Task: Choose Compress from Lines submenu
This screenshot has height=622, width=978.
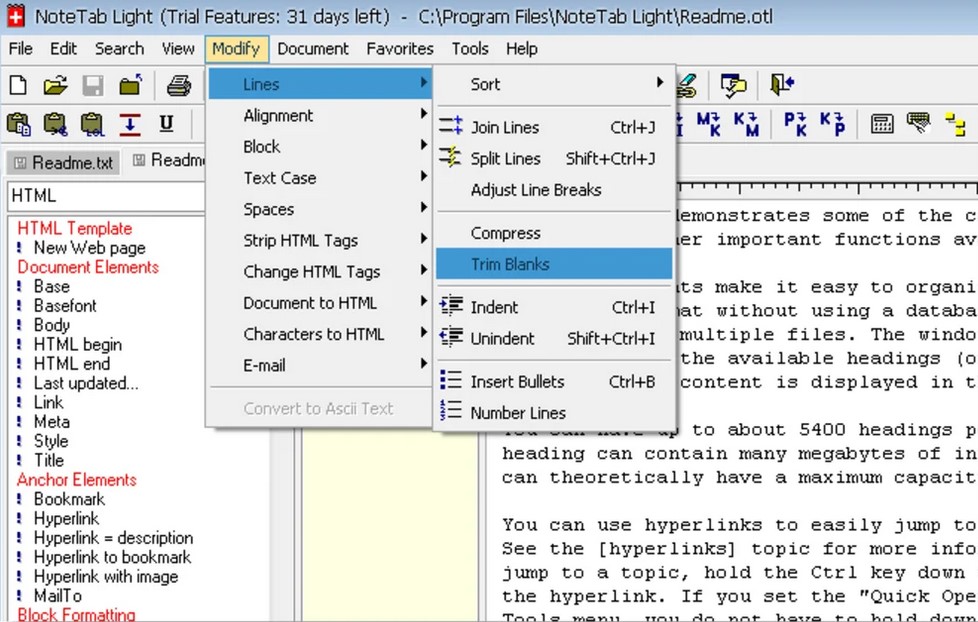Action: (x=554, y=233)
